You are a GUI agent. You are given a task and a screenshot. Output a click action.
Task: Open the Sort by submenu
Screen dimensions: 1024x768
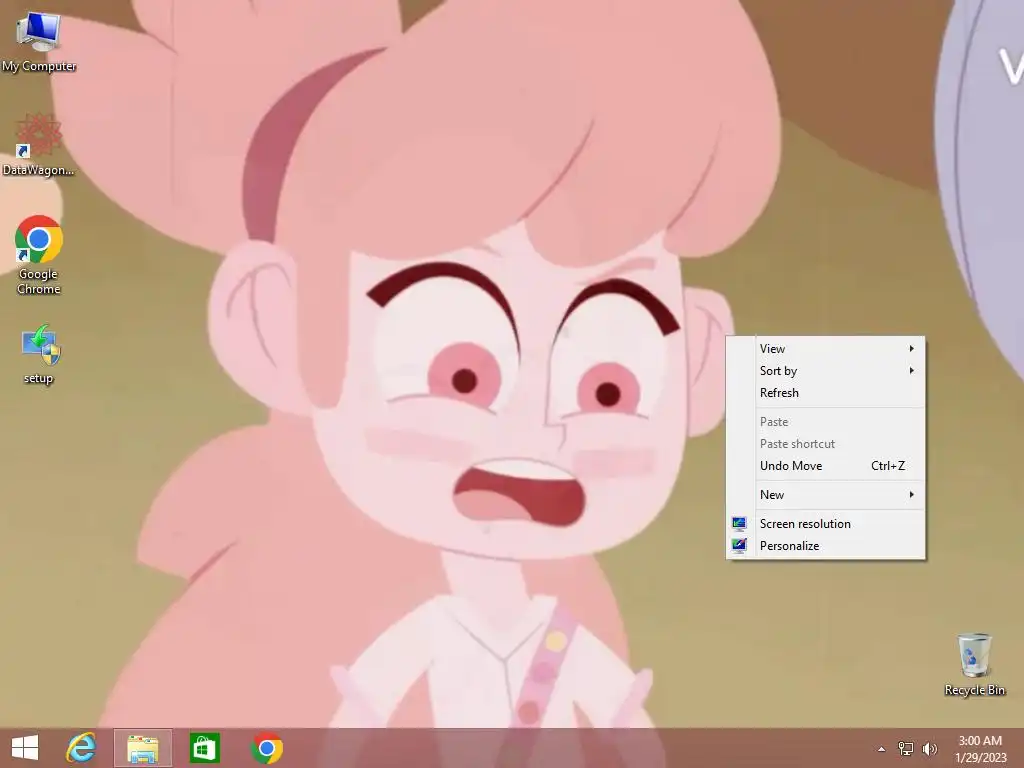click(825, 371)
